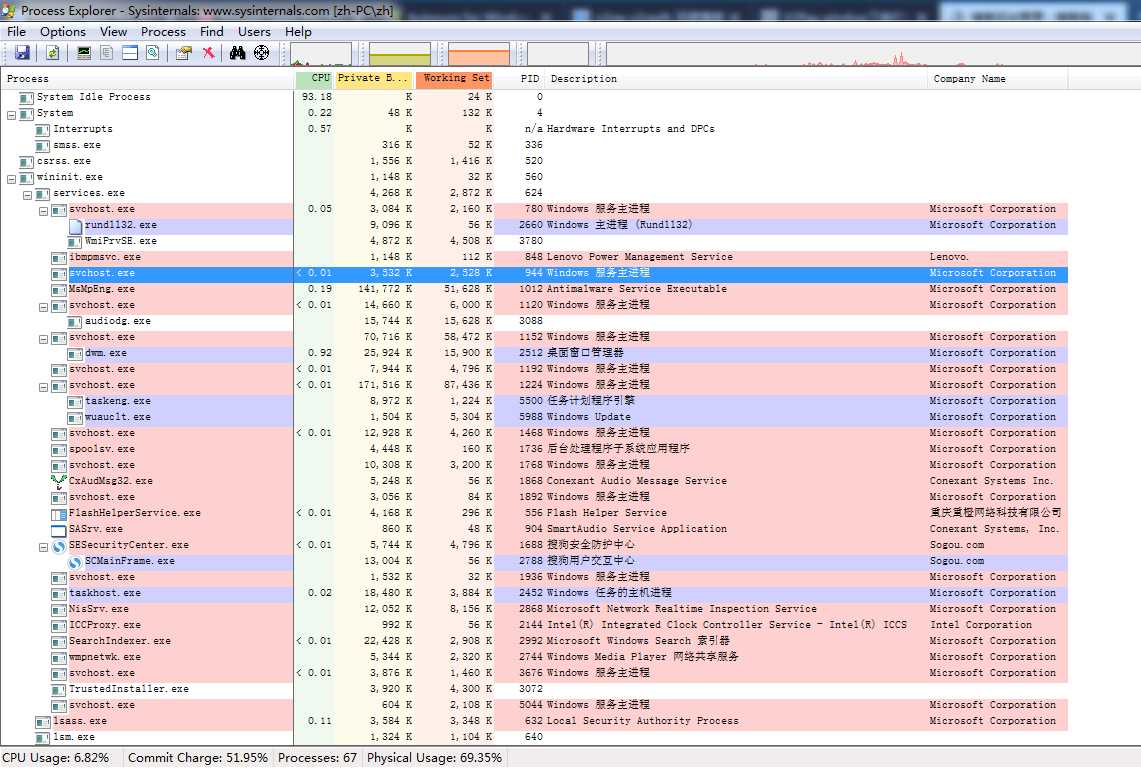Collapse the System process tree node
The height and width of the screenshot is (768, 1141).
11,115
